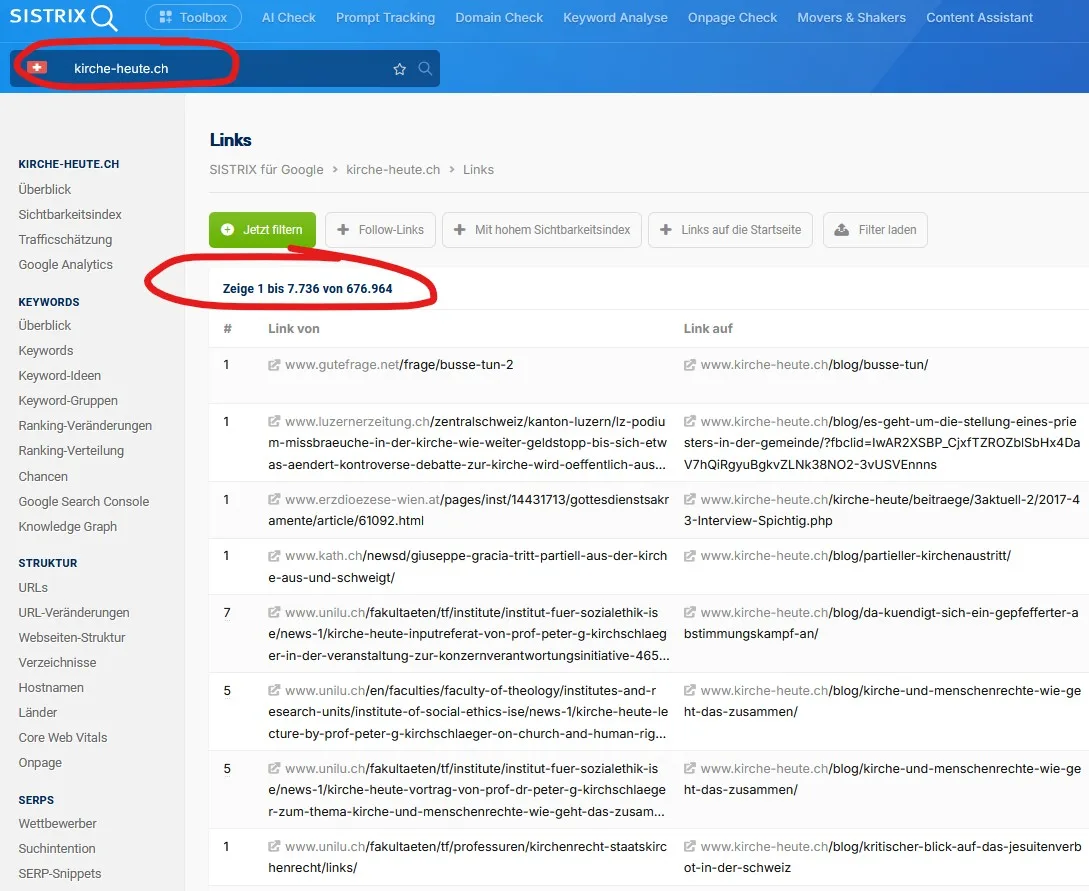Open external link icon next to www.gutefrage.net
Image resolution: width=1089 pixels, height=891 pixels.
[274, 365]
